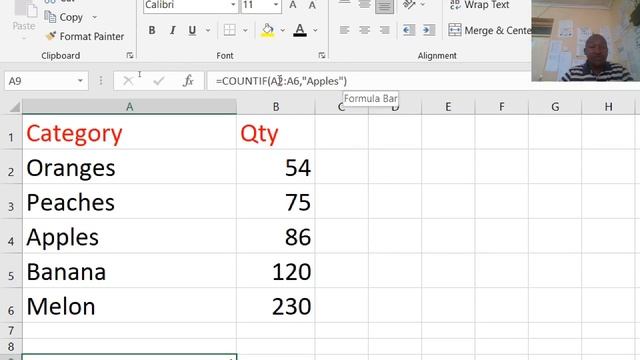This screenshot has height=360, width=640.
Task: Select the cell containing 230
Action: click(x=276, y=305)
